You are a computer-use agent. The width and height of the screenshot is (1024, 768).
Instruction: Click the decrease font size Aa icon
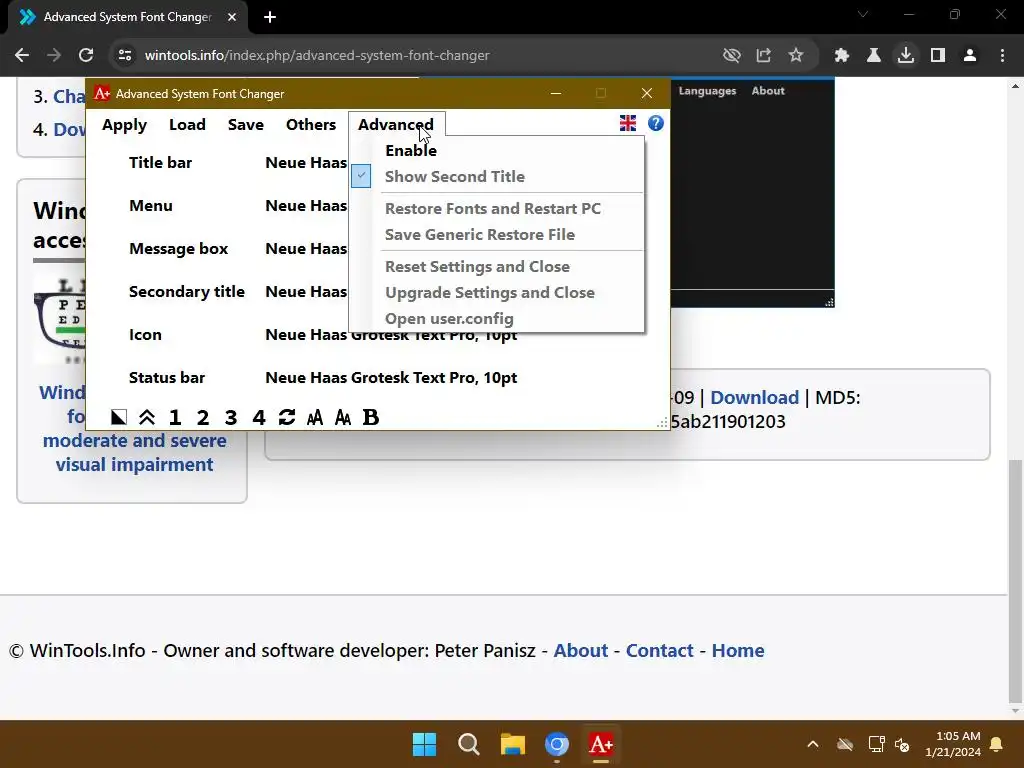tap(343, 417)
